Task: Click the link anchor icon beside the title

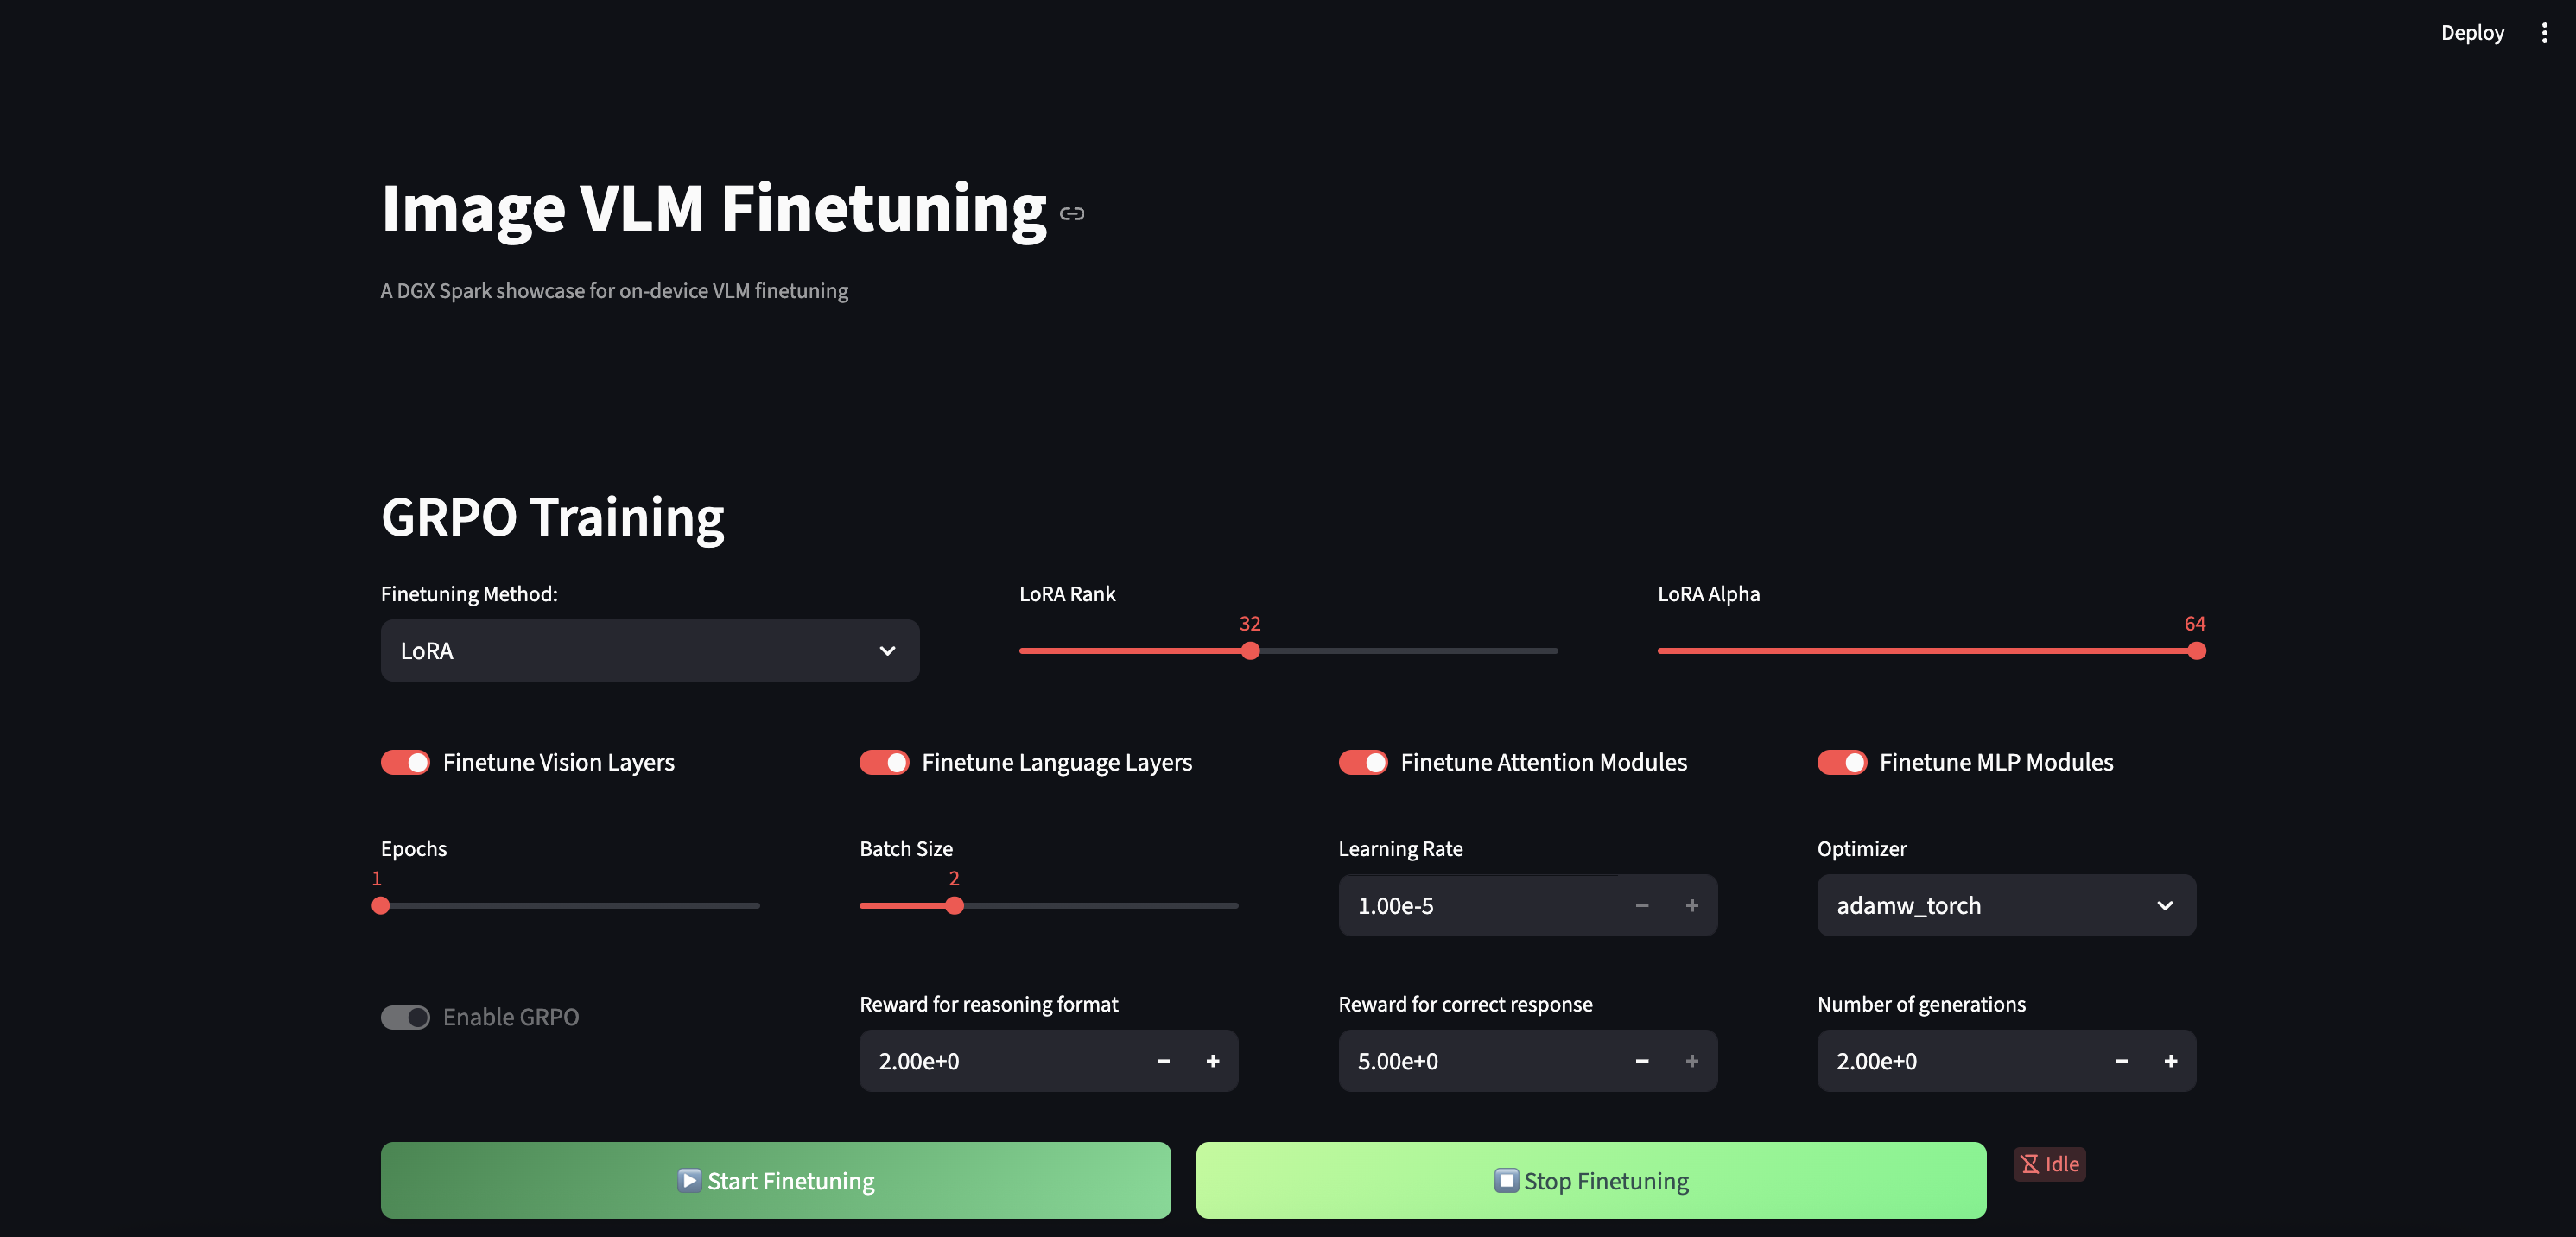Action: 1073,212
